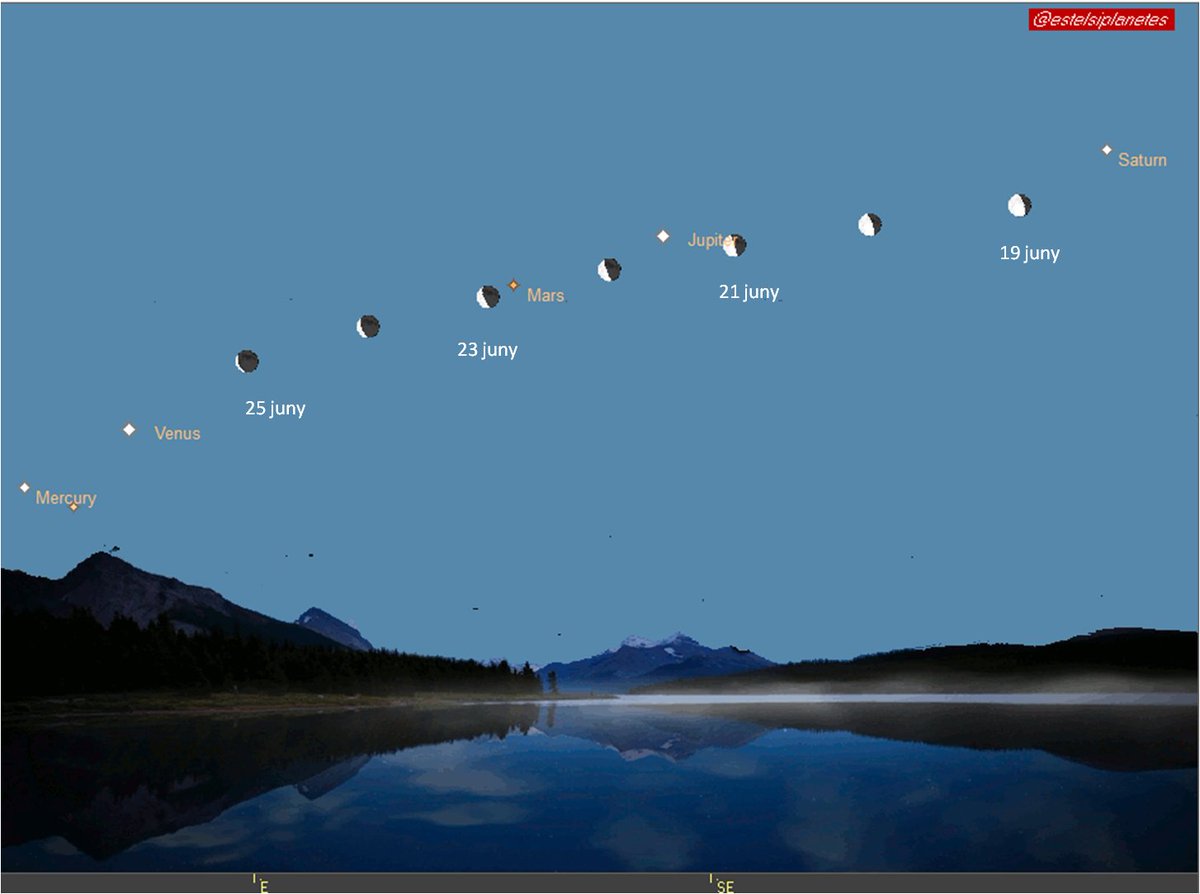Screen dimensions: 1200x894
Task: Click the Venus label
Action: tap(177, 434)
